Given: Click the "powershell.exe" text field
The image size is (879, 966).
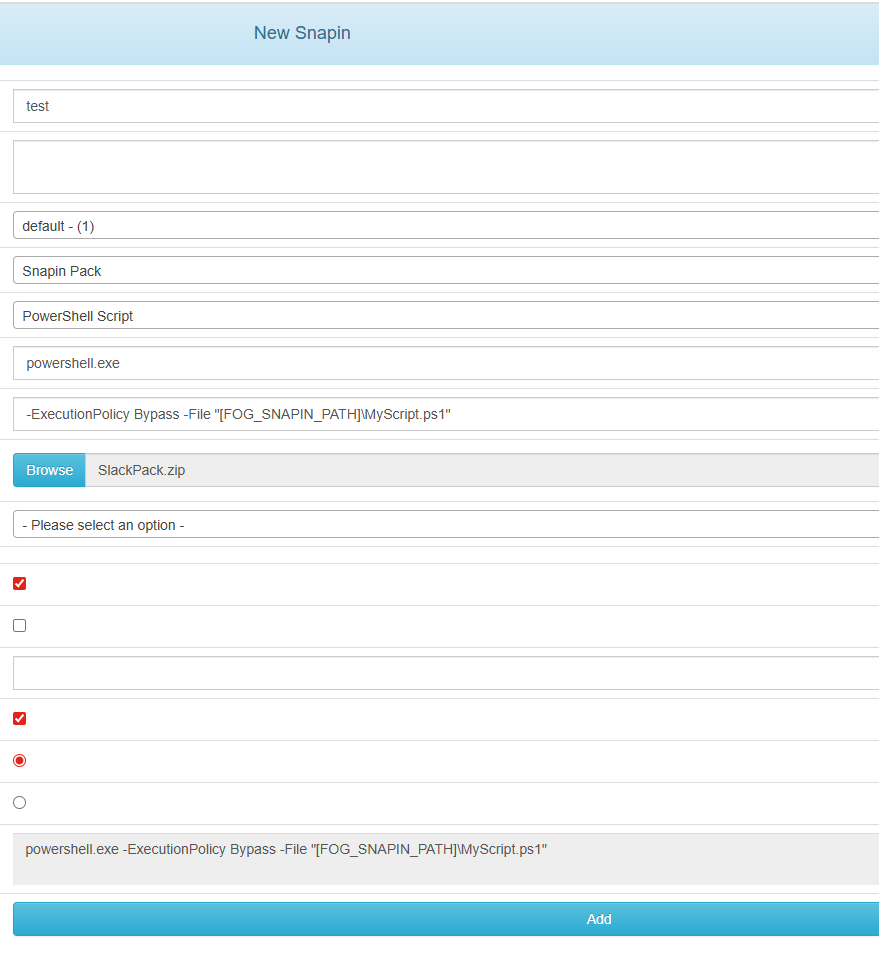Looking at the screenshot, I should [x=445, y=363].
